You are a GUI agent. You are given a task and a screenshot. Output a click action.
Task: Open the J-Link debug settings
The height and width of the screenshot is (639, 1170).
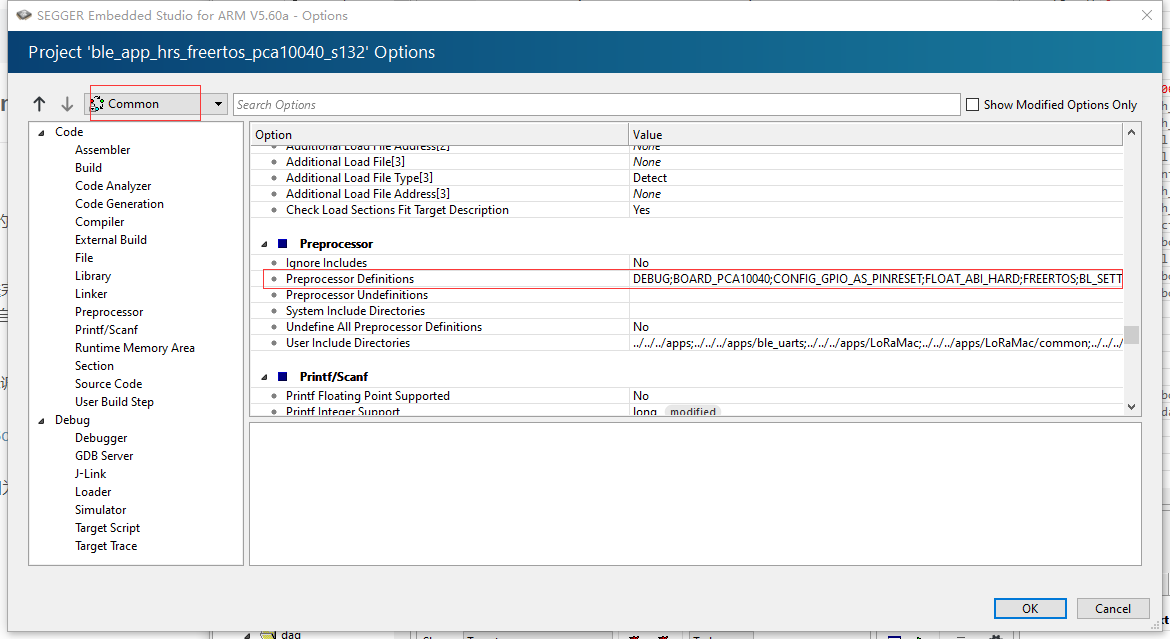[90, 473]
